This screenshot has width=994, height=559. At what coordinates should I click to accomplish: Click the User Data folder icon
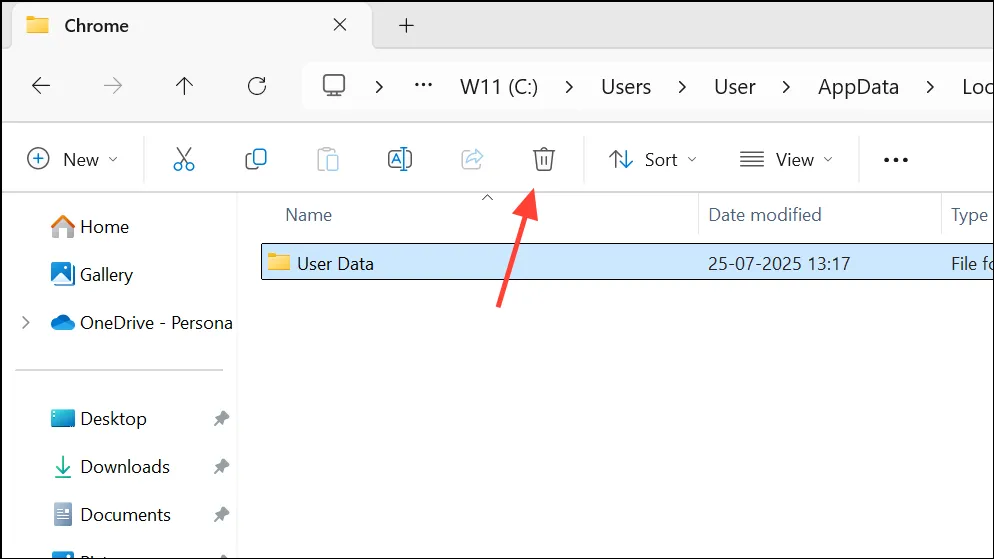[278, 262]
